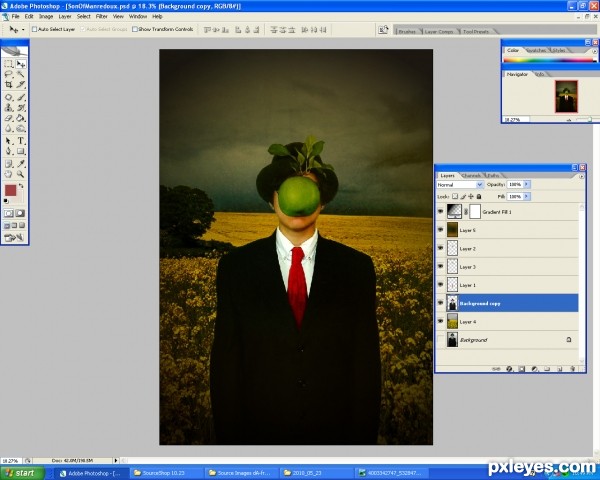The width and height of the screenshot is (600, 480).
Task: Open the Image menu
Action: pos(46,16)
